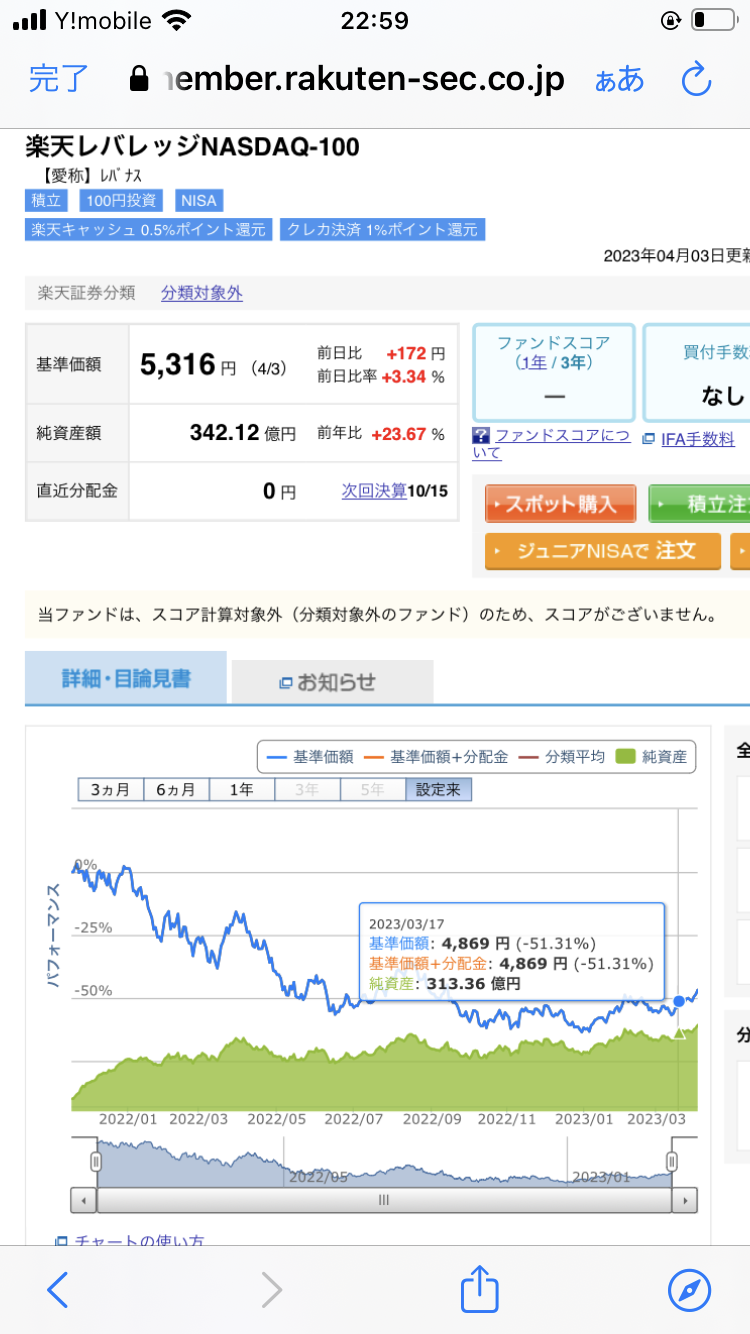The height and width of the screenshot is (1334, 750).
Task: Toggle 分類平均 legend series
Action: [x=561, y=757]
